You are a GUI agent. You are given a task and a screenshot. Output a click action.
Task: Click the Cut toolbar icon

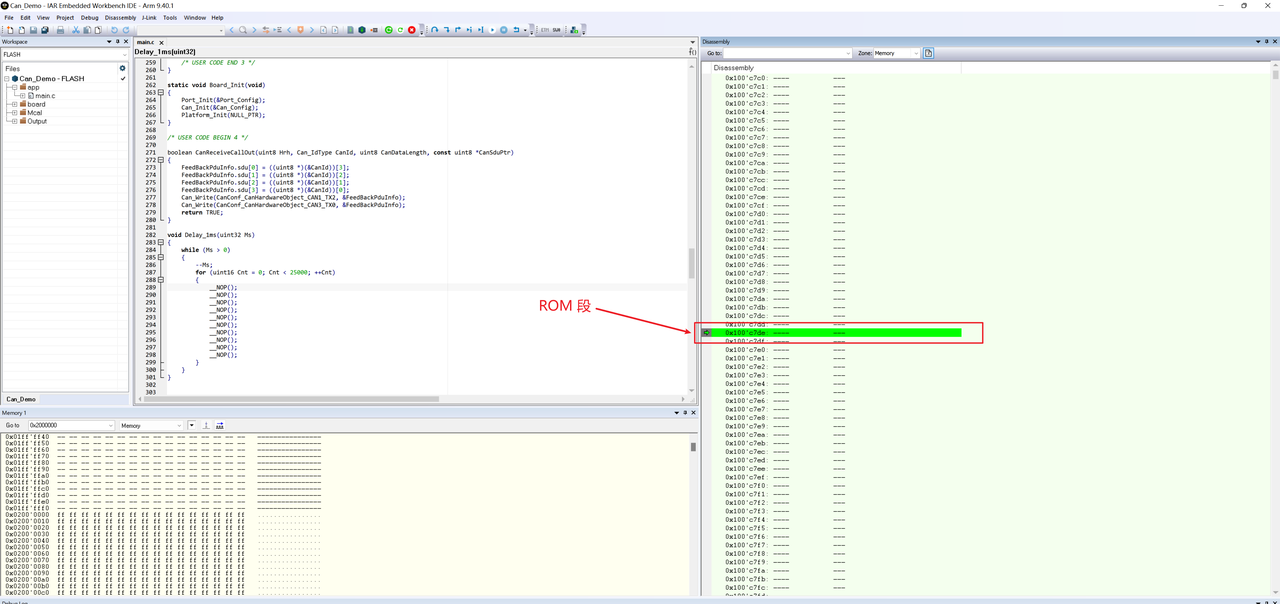[x=76, y=30]
